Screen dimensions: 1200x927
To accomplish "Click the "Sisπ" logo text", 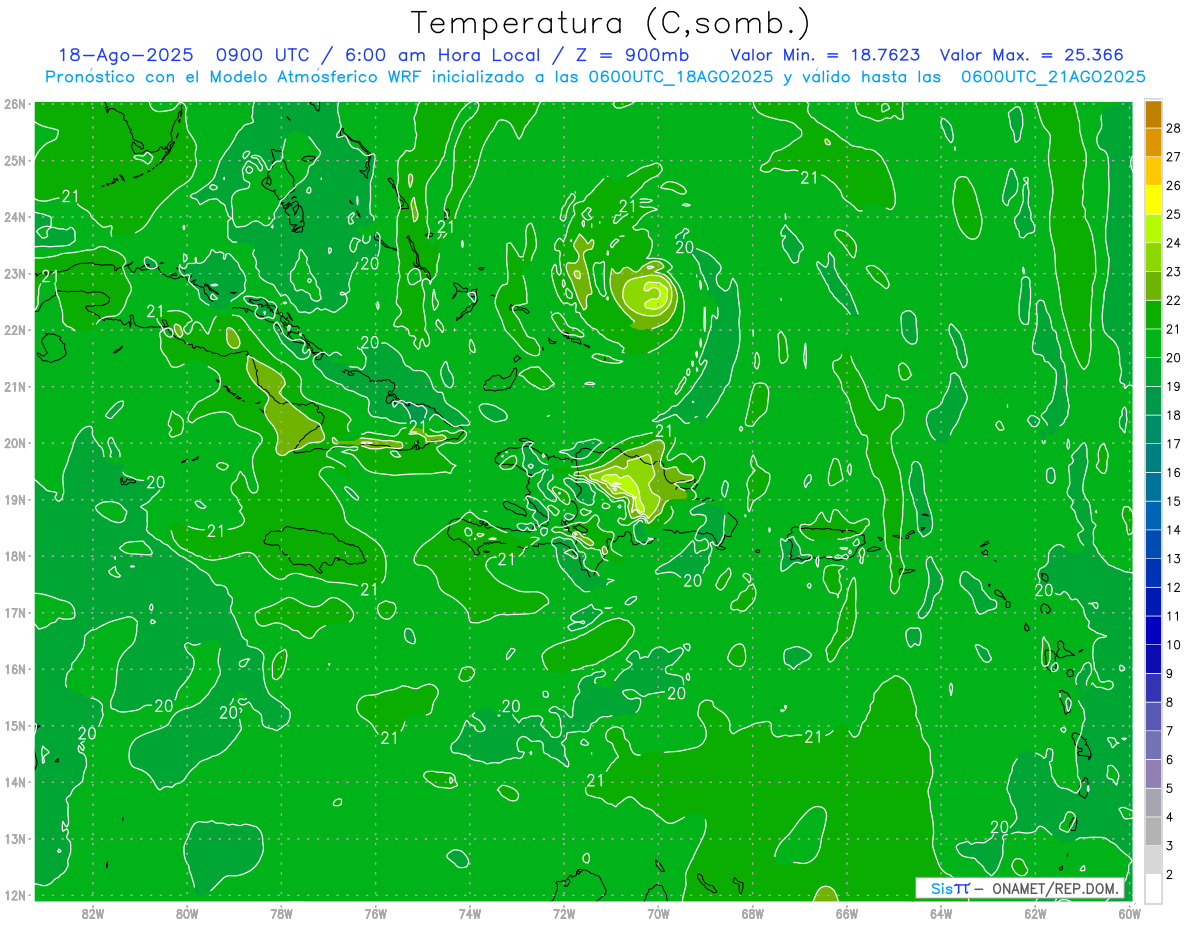I will pos(949,889).
